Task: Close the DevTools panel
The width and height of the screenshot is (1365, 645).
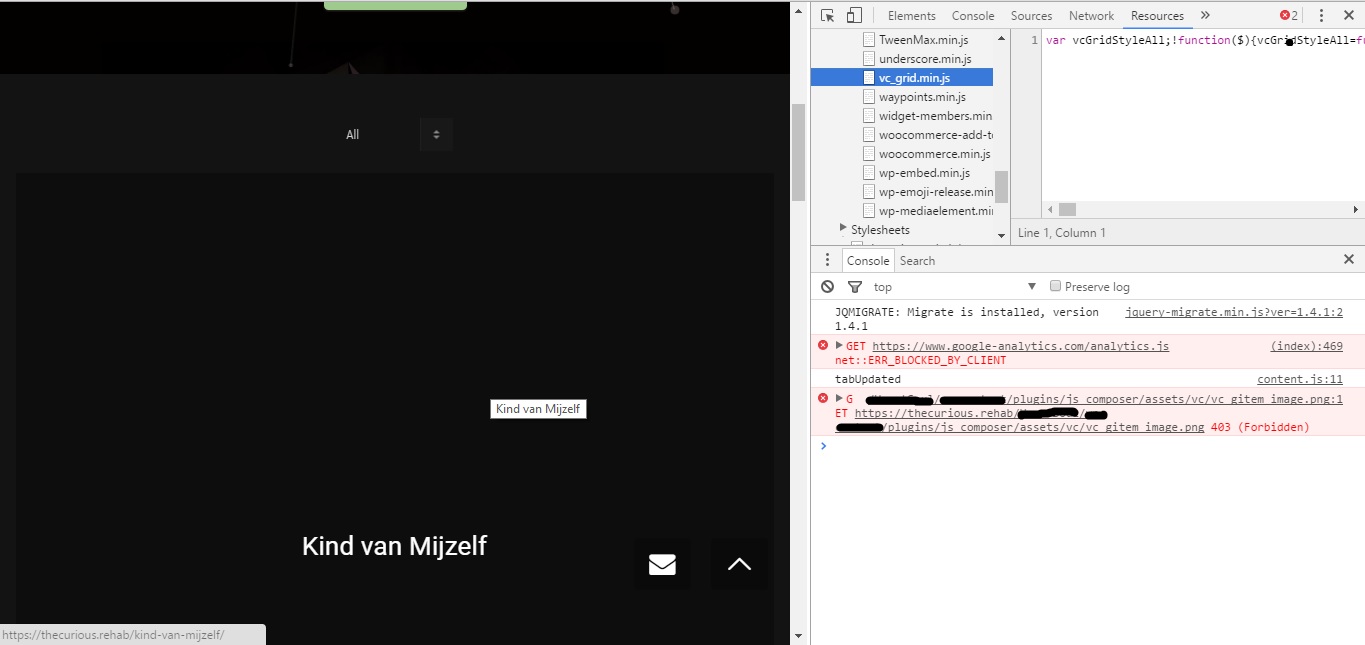Action: [x=1349, y=15]
